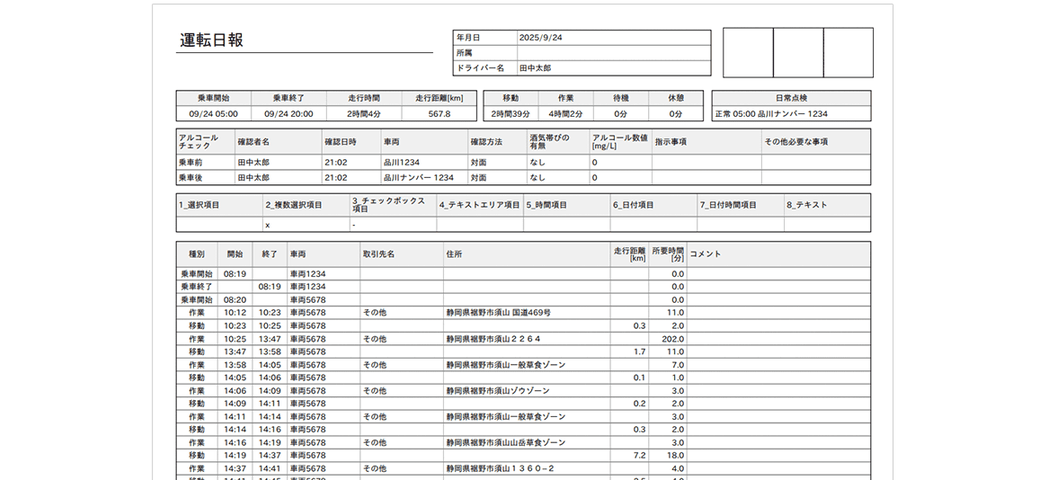The image size is (1040, 480).
Task: Click 正常 05:00 品川ナンバー 1234 inspection value
Action: [771, 113]
